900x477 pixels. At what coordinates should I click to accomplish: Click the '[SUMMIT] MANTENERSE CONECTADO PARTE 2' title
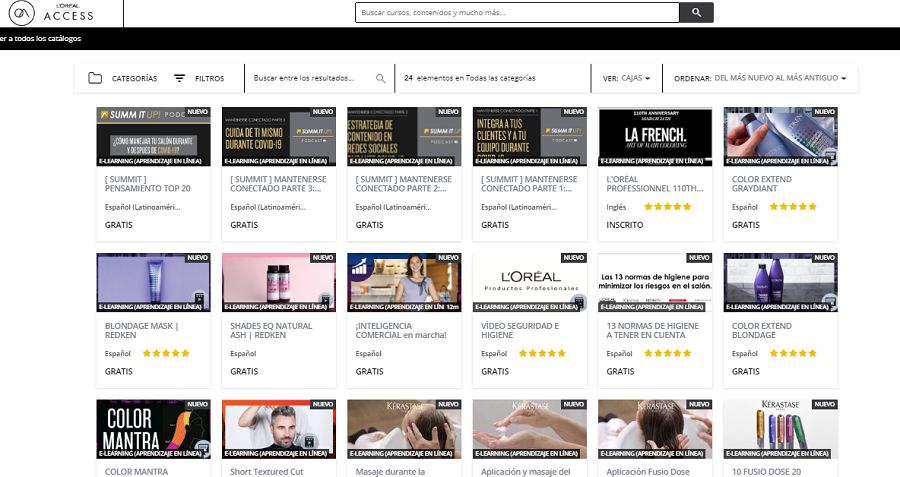404,184
